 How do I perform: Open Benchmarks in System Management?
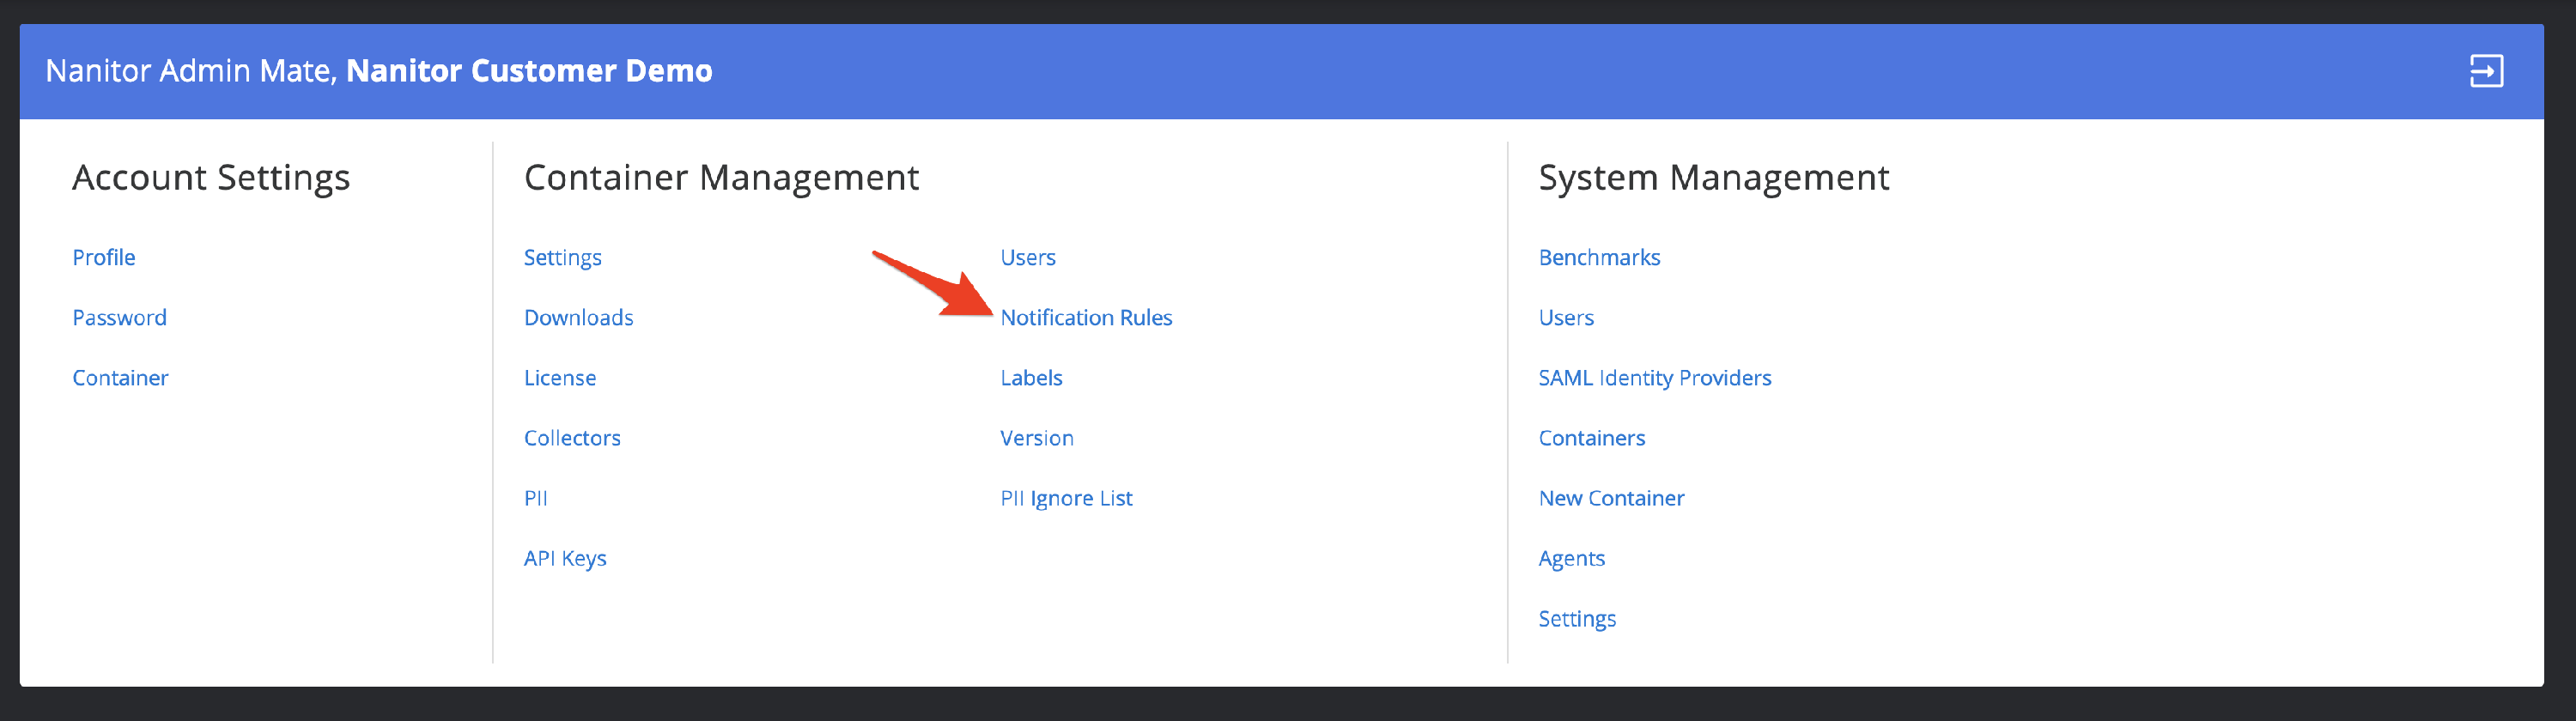tap(1598, 257)
